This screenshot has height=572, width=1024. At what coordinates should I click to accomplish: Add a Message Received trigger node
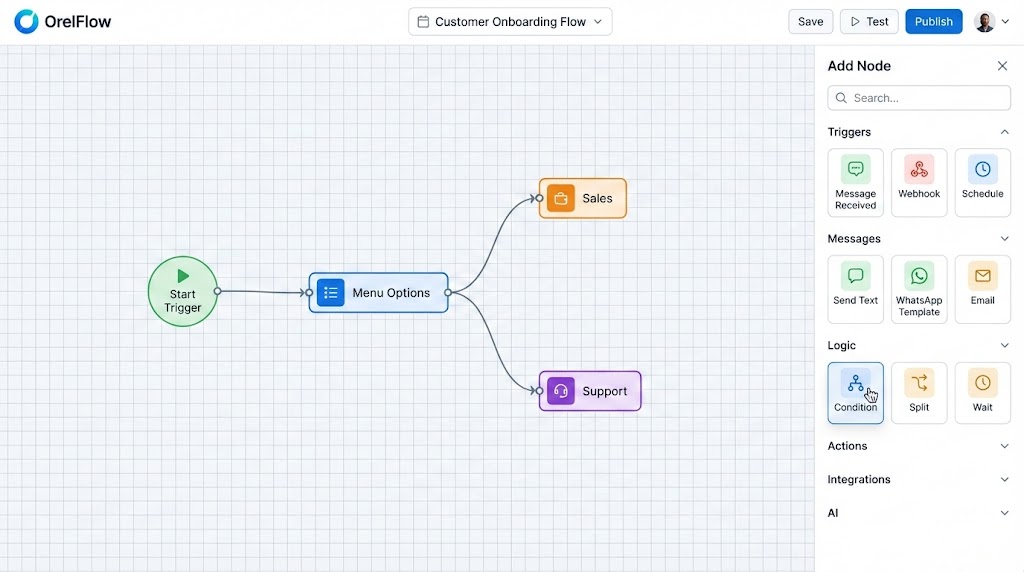(x=855, y=182)
